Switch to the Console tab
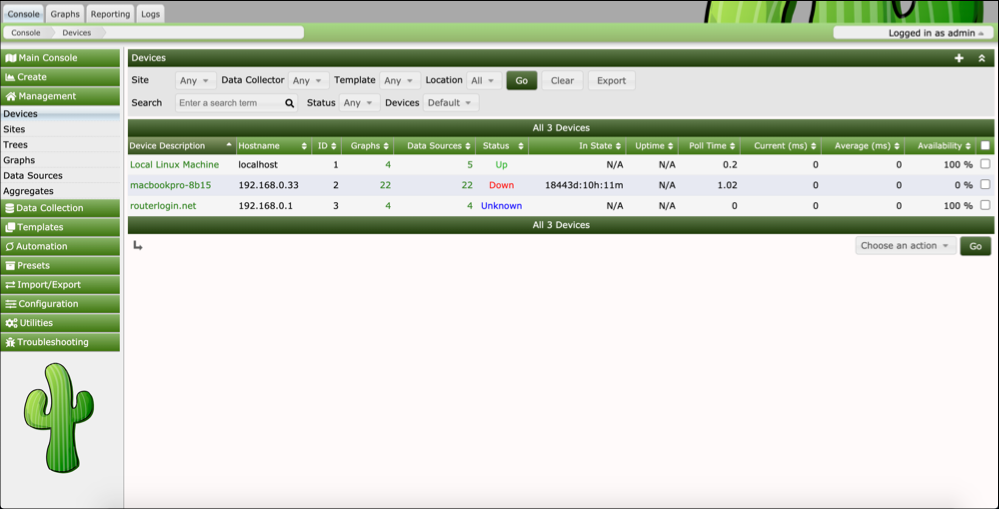The image size is (999, 509). pos(24,13)
